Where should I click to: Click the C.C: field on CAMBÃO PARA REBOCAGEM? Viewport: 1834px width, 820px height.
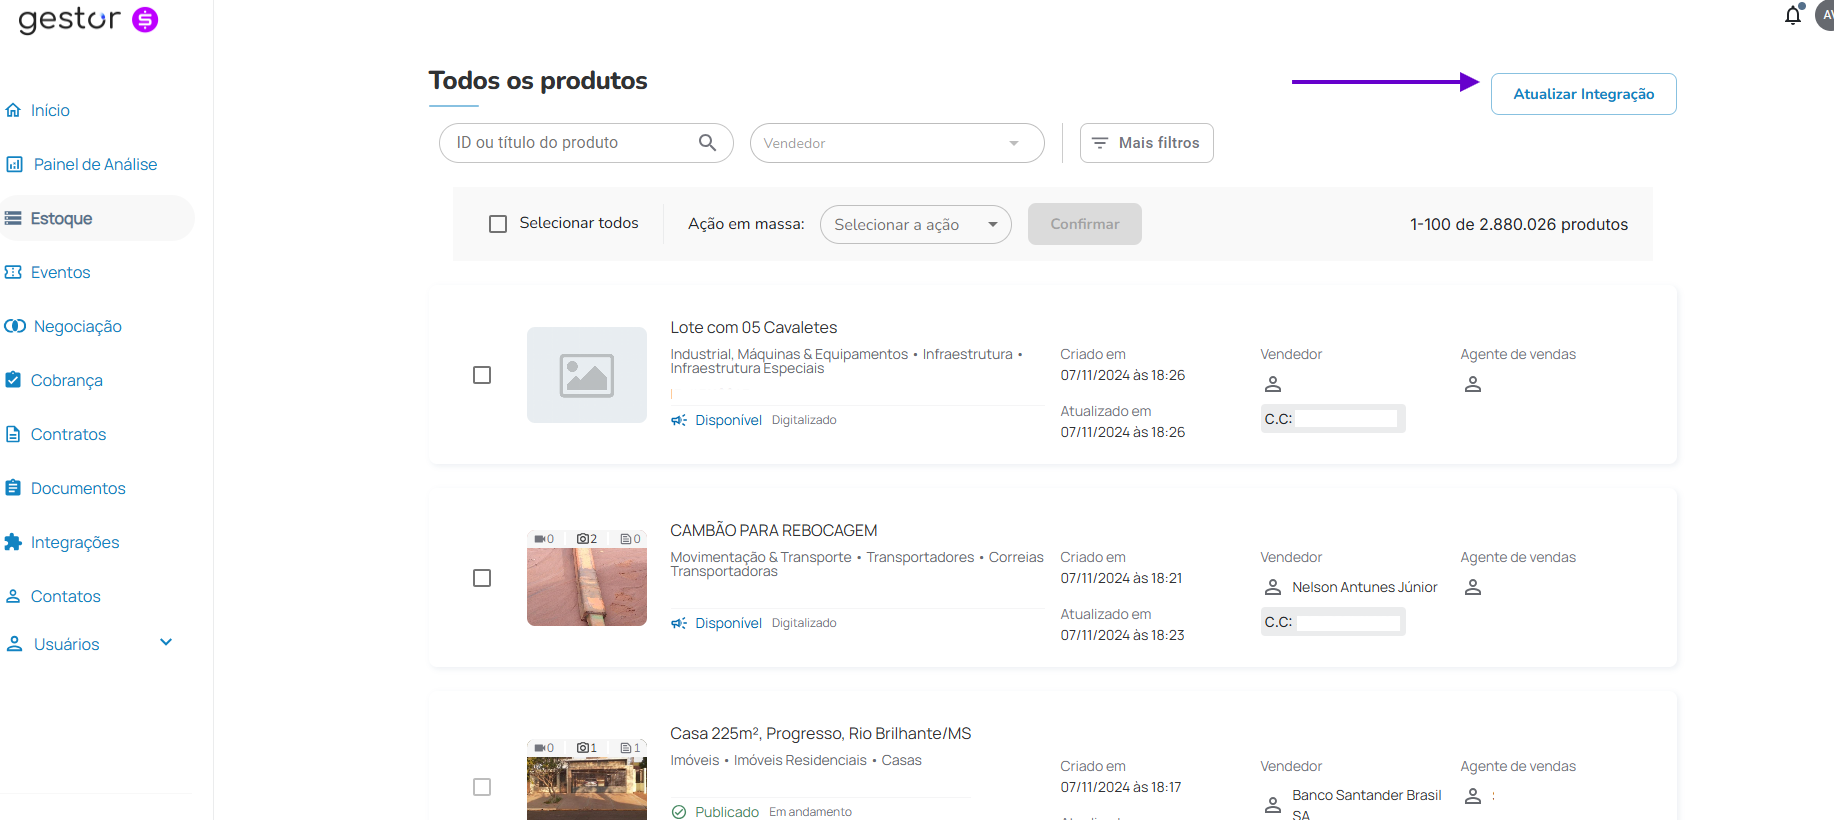click(x=1333, y=622)
